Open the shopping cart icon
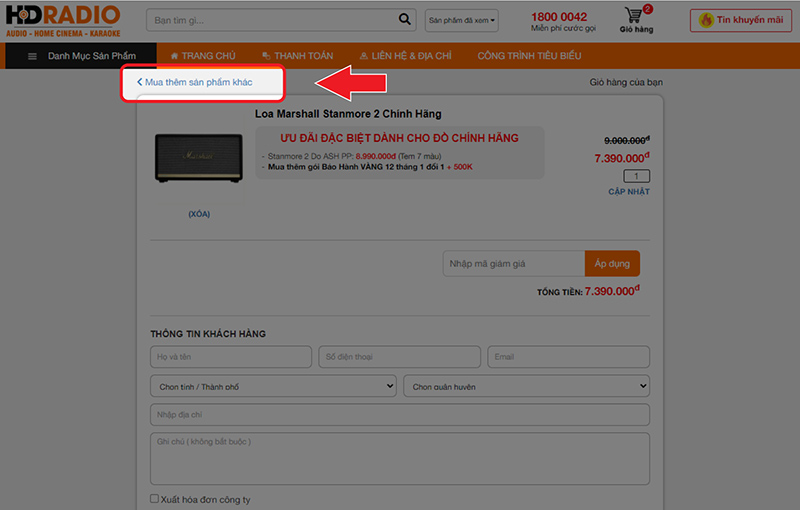800x510 pixels. pyautogui.click(x=633, y=16)
